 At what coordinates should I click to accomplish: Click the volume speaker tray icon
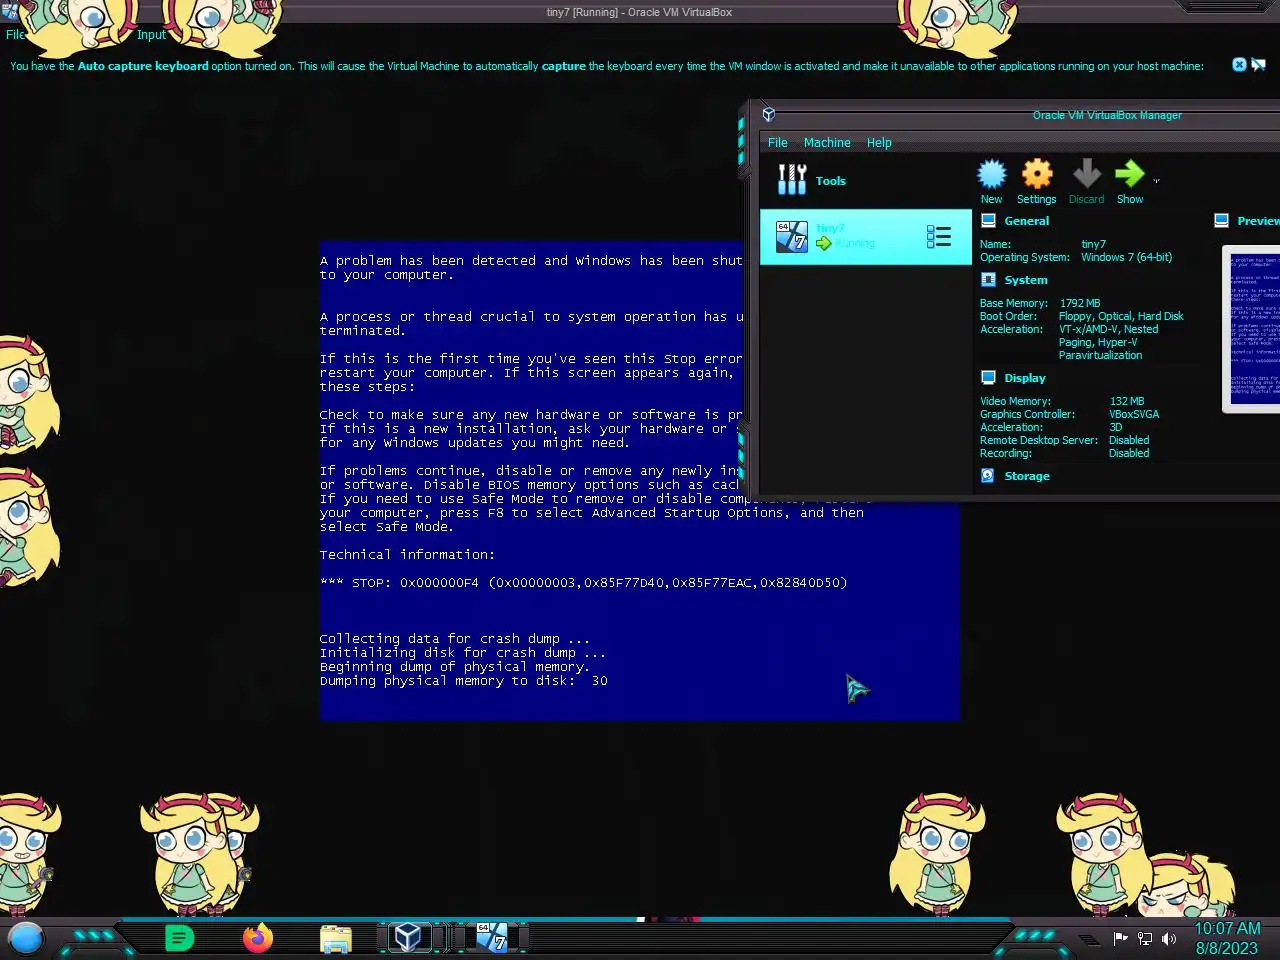tap(1169, 938)
